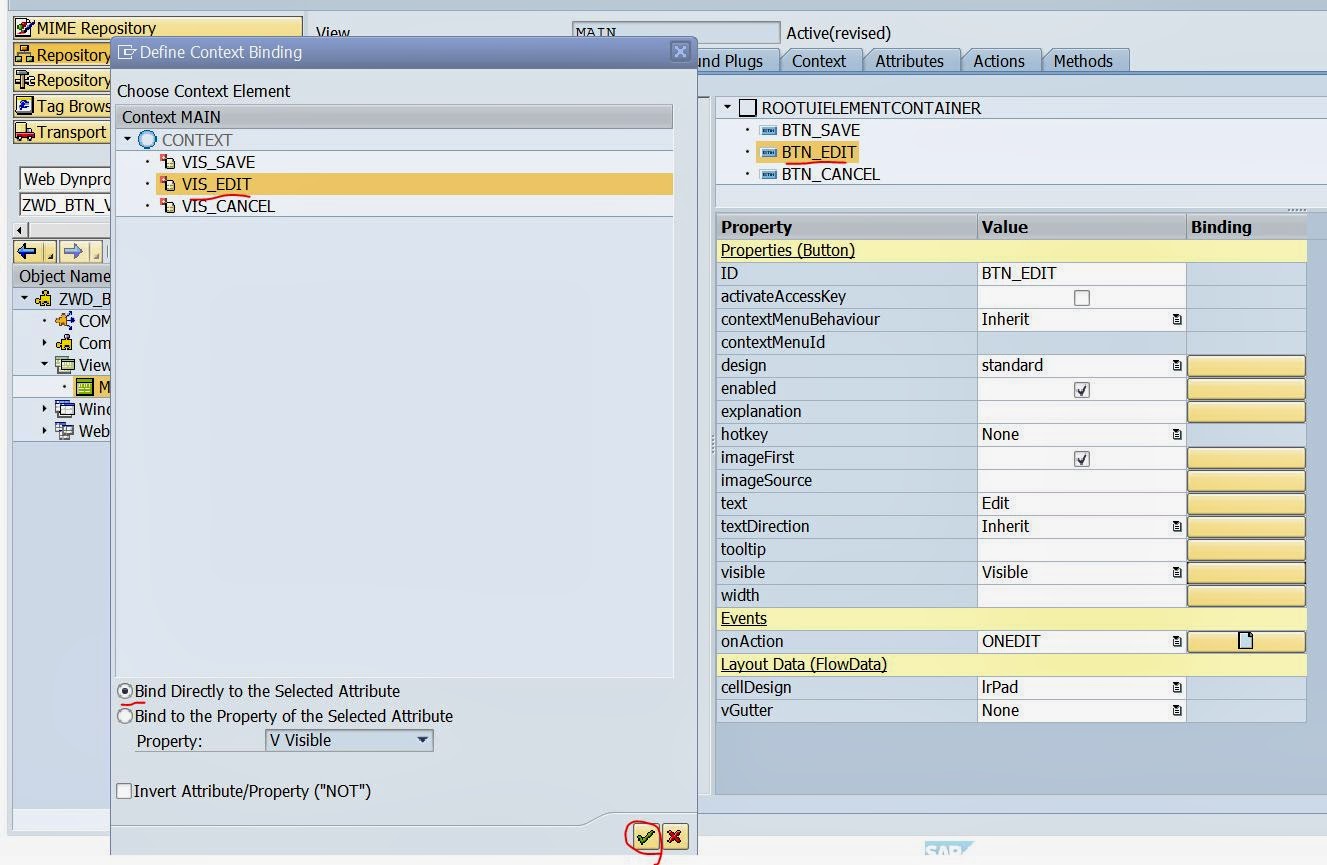Confirm binding with the green checkmark

click(645, 837)
